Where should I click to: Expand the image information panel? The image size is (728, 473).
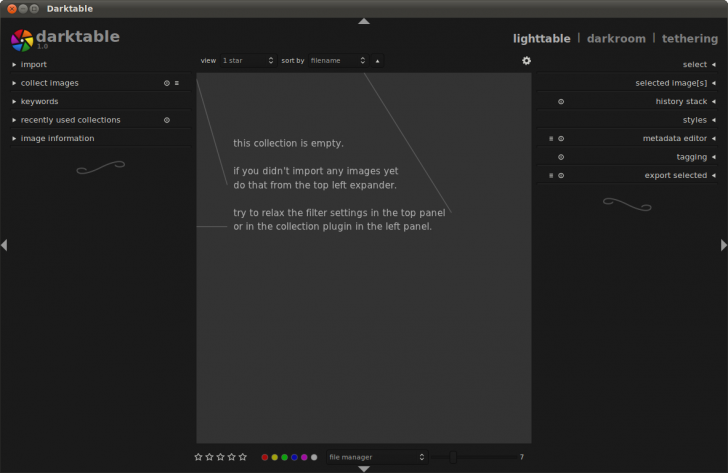(100, 139)
